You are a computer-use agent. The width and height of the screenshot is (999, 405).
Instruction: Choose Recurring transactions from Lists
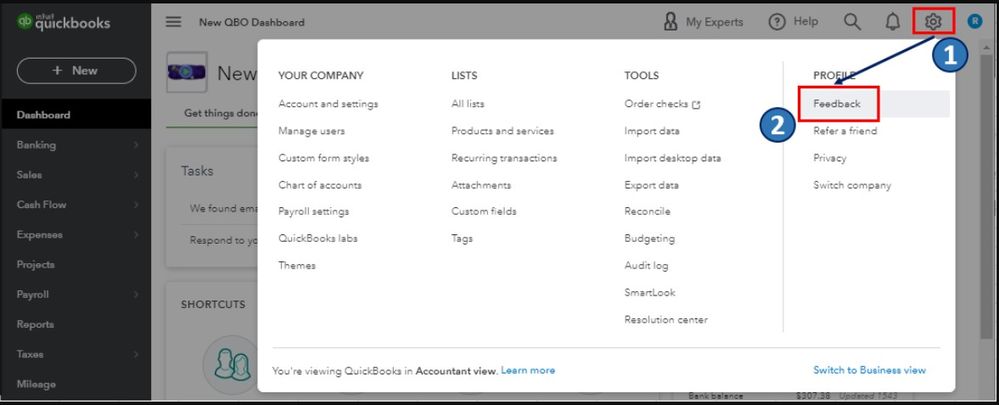tap(504, 158)
